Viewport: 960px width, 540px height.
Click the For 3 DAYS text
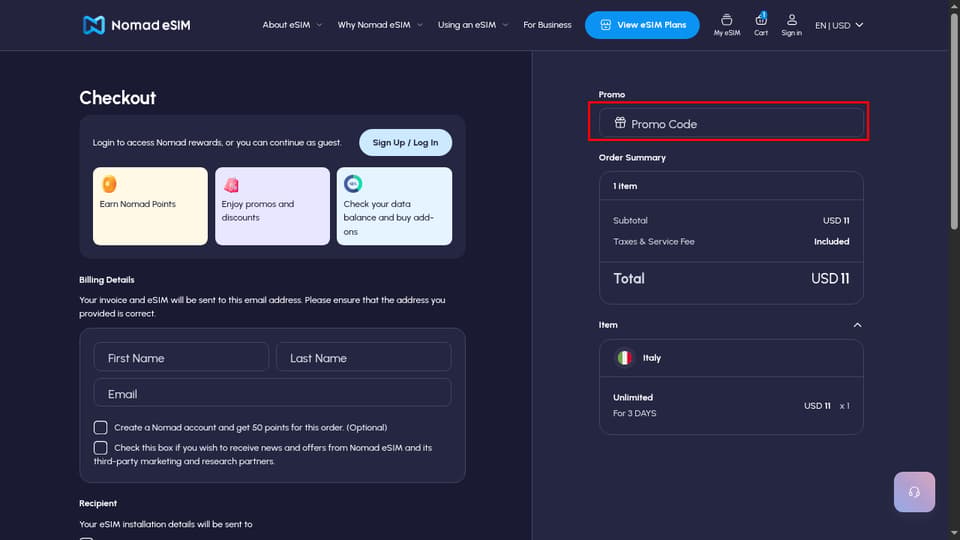pos(634,413)
